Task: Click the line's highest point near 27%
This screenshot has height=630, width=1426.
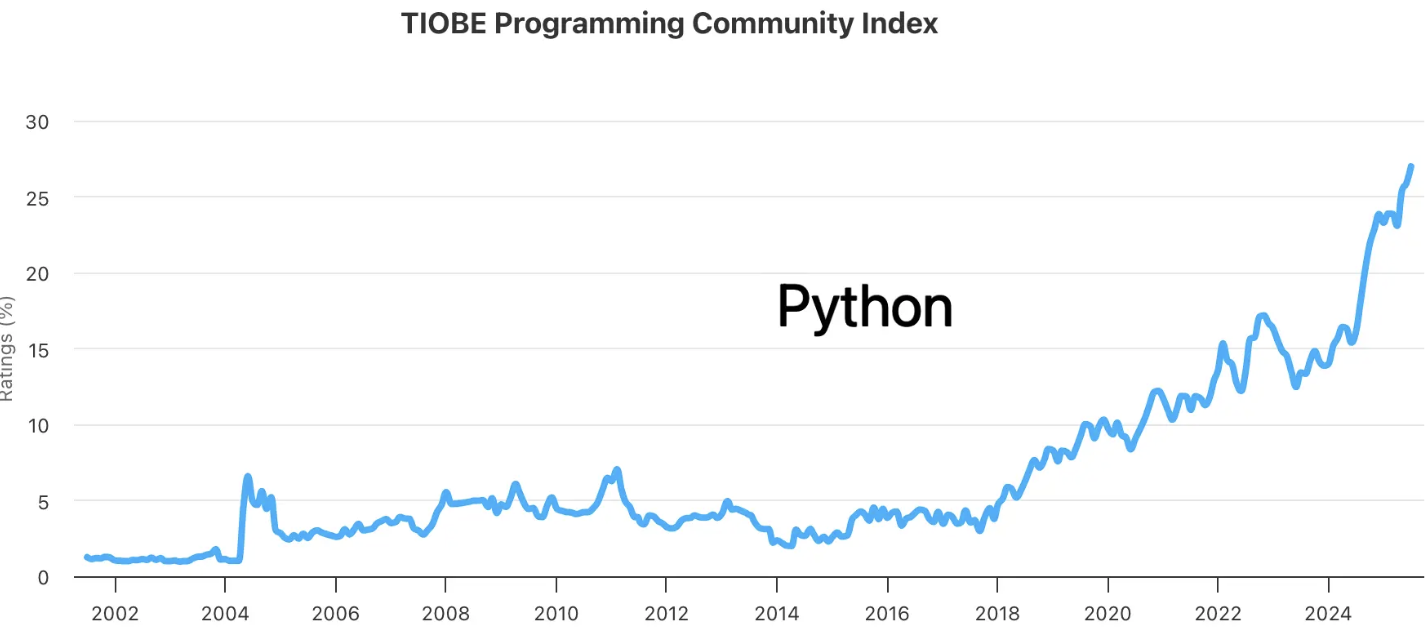Action: 1410,167
